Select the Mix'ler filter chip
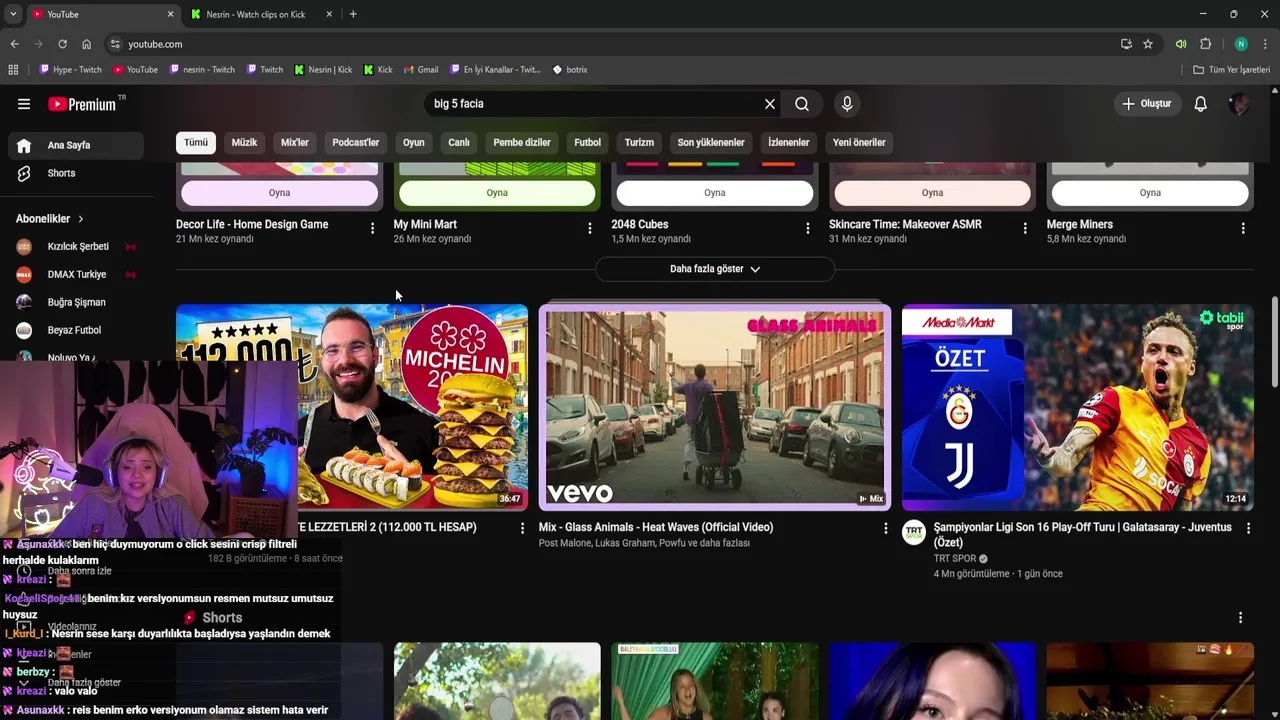Viewport: 1280px width, 720px height. [295, 142]
